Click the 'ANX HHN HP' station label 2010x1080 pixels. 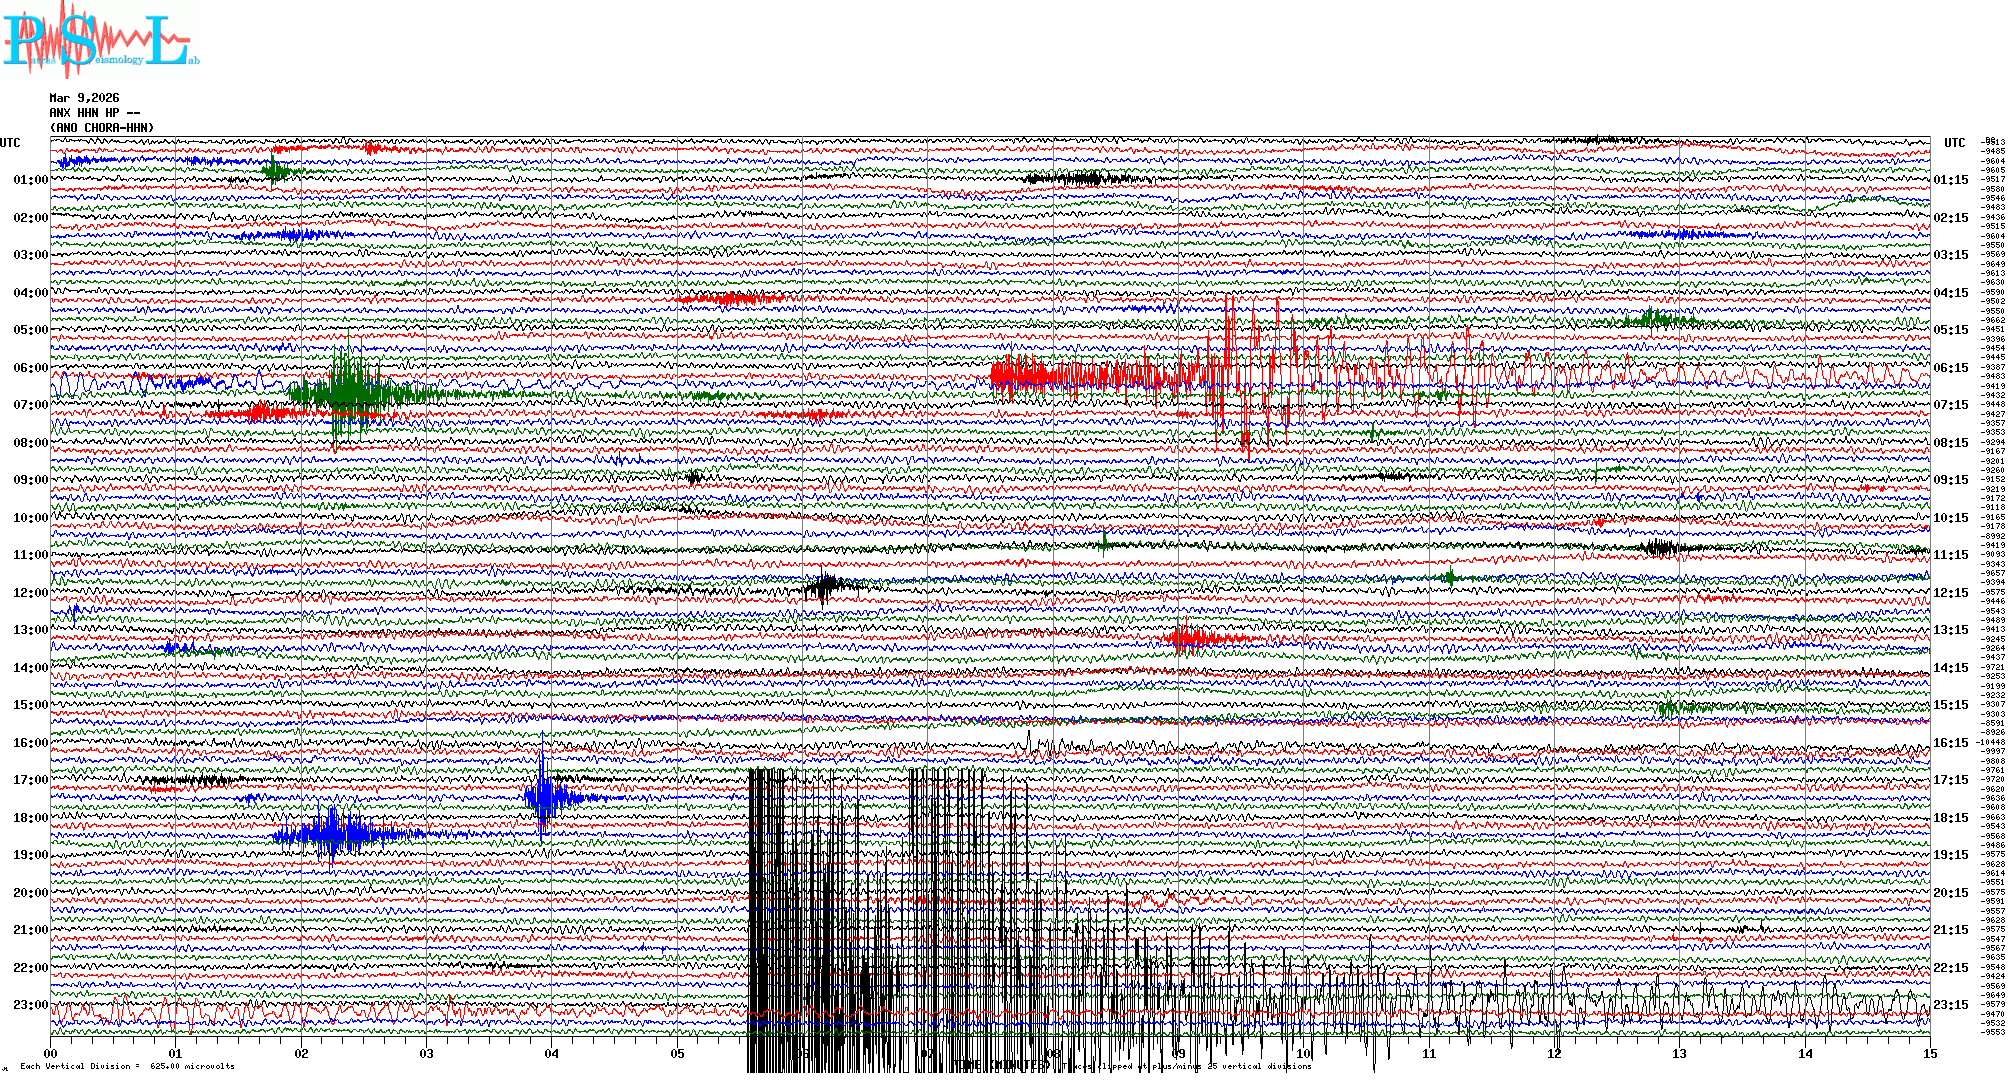click(x=94, y=113)
